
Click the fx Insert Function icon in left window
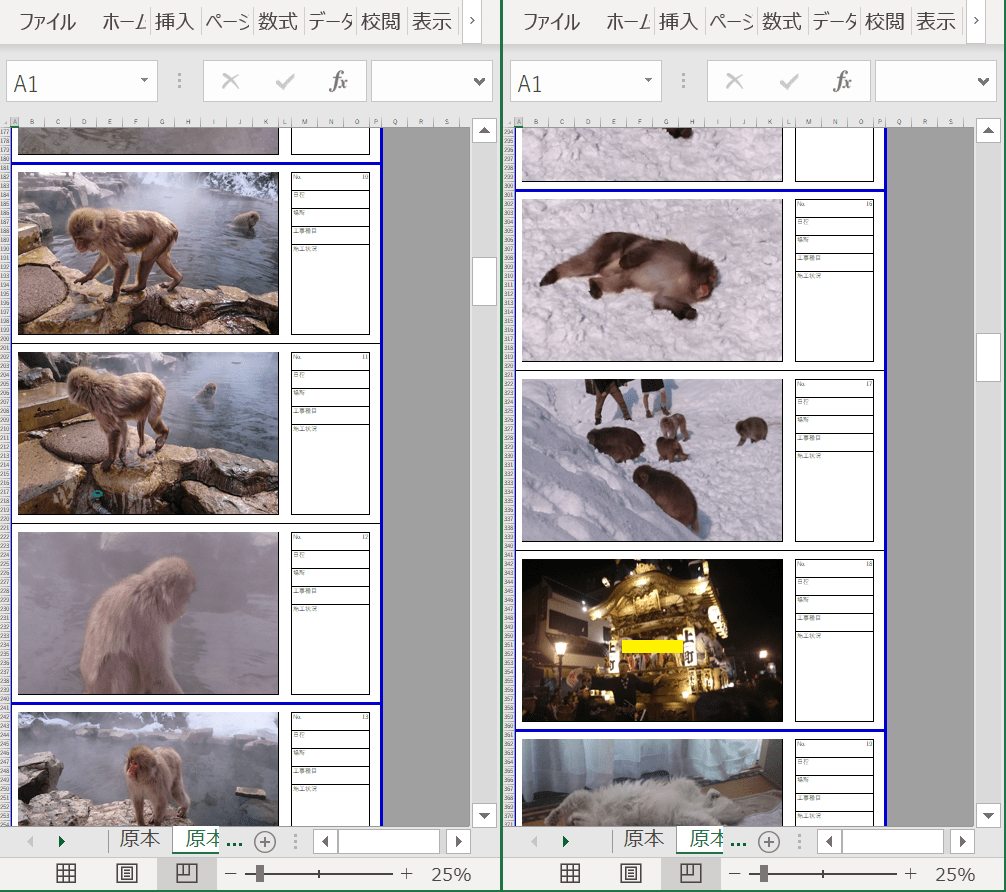tap(338, 82)
